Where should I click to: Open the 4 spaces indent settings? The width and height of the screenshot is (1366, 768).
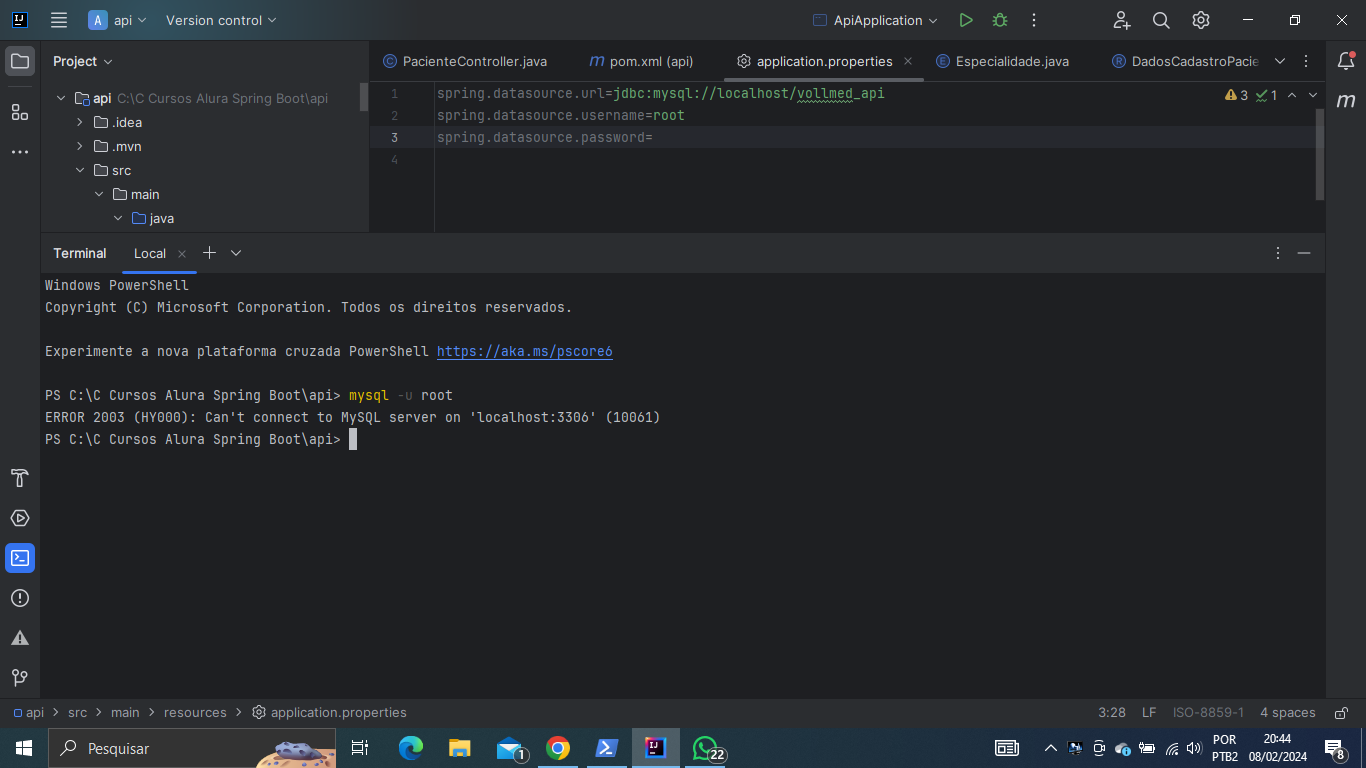click(1288, 713)
